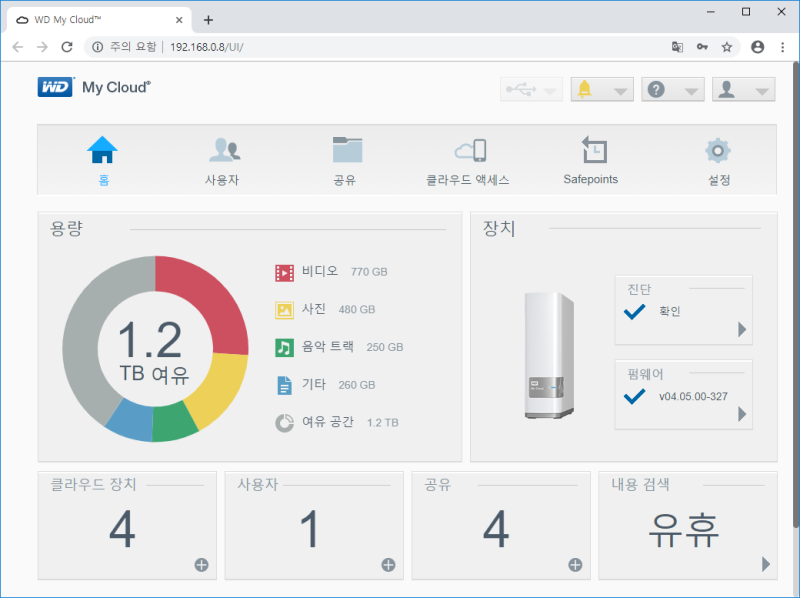Screen dimensions: 800x598
Task: Close the WD My Cloud browser tab
Action: click(179, 20)
